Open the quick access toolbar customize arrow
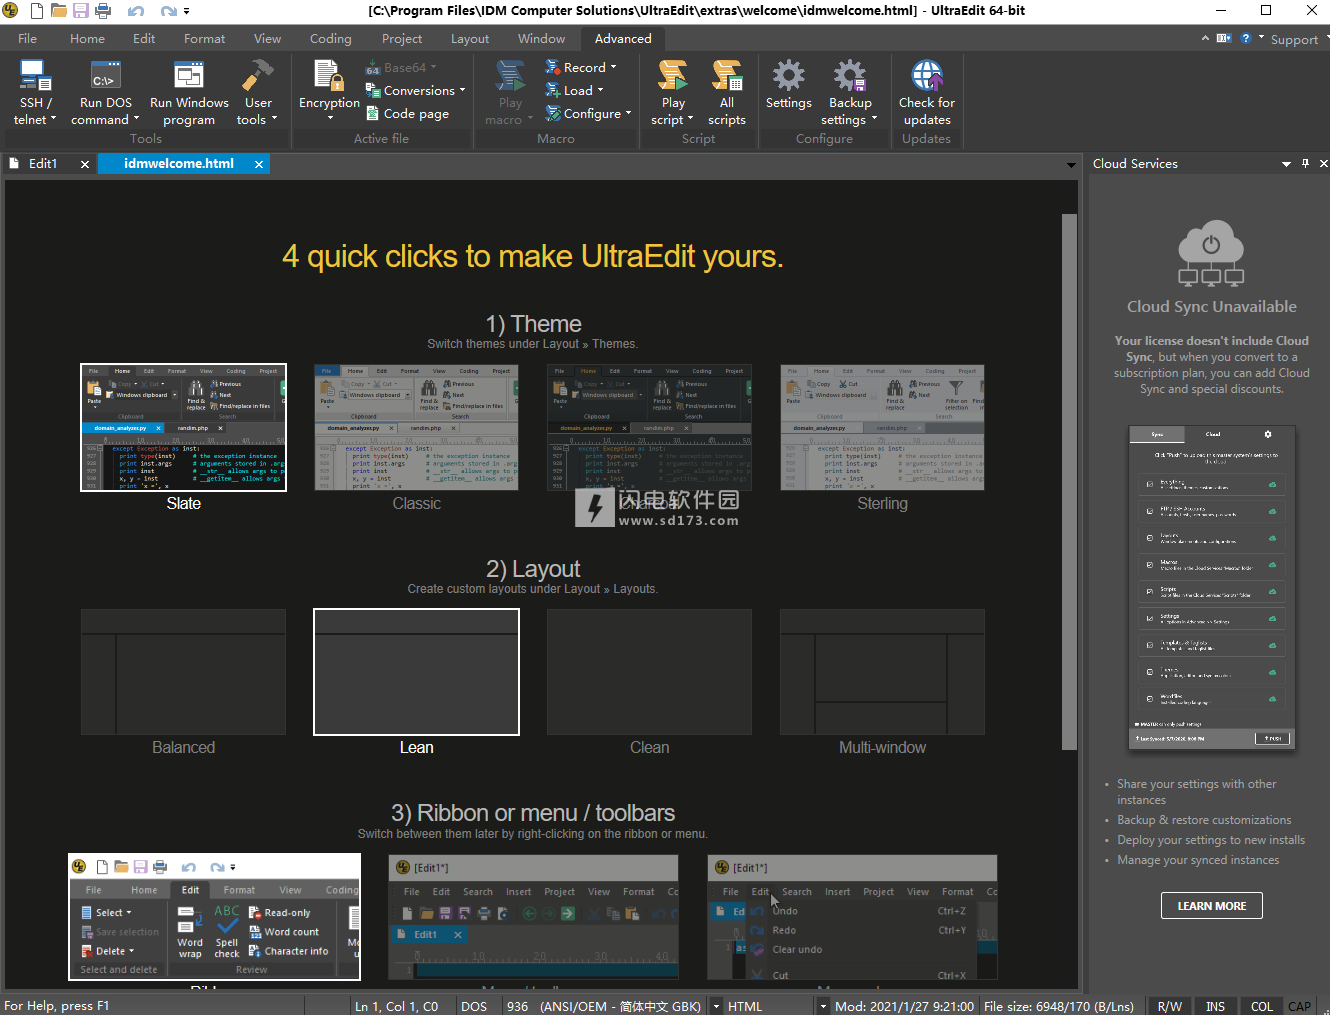This screenshot has height=1015, width=1330. pos(187,12)
